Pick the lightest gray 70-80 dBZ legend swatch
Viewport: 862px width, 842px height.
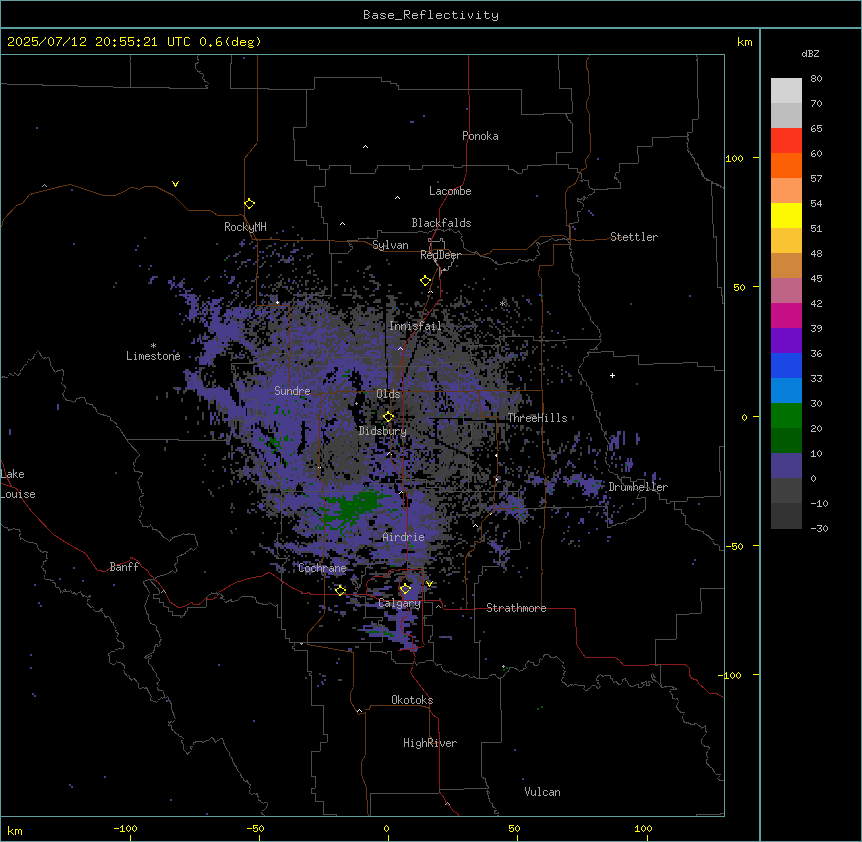point(786,91)
